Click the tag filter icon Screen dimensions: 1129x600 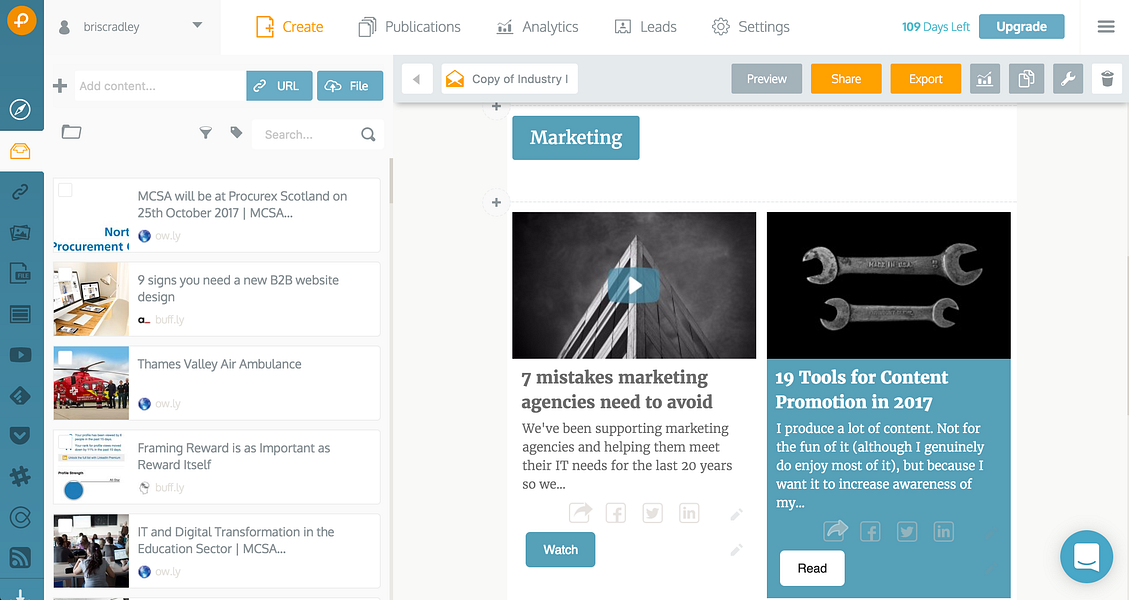(x=236, y=133)
